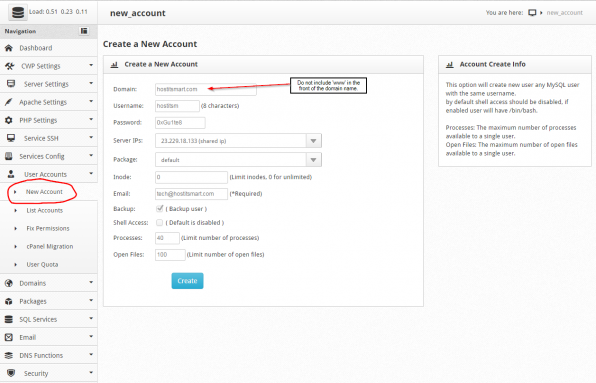Click into the Username field
Image resolution: width=596 pixels, height=383 pixels.
[x=177, y=106]
